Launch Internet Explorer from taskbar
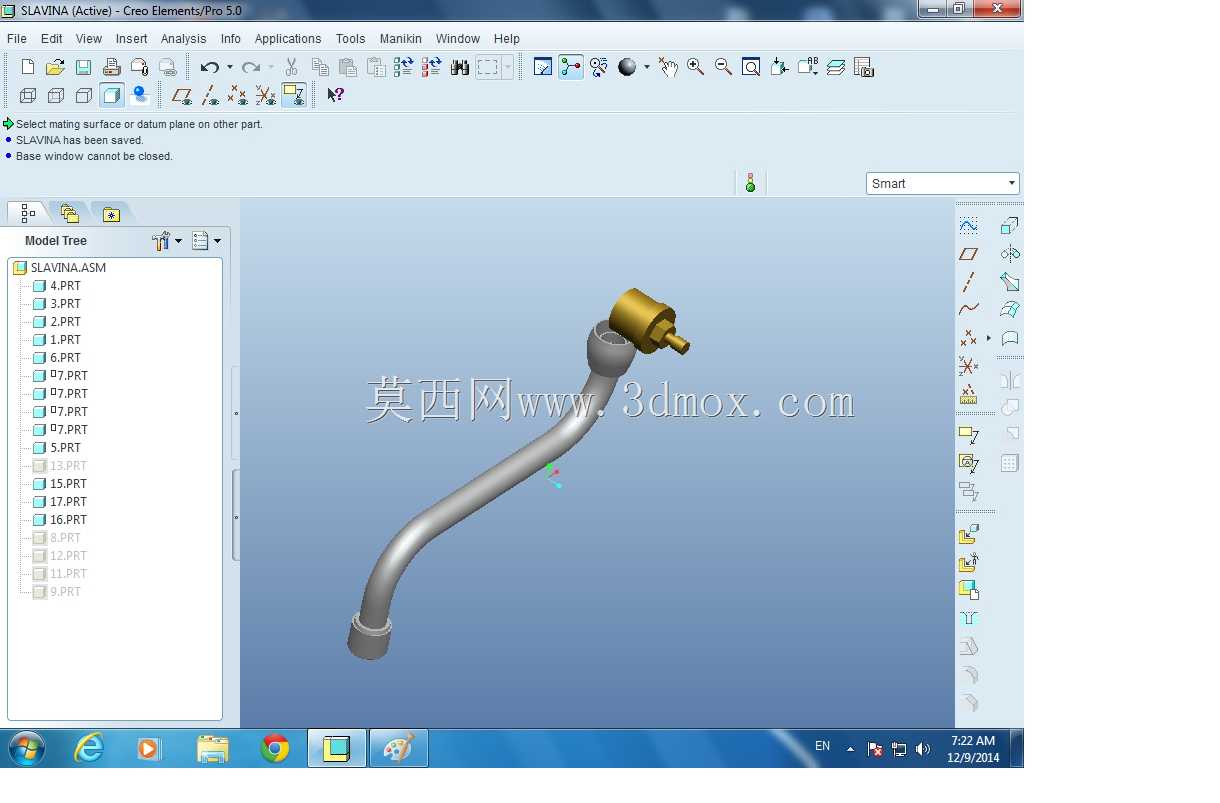 (x=89, y=748)
